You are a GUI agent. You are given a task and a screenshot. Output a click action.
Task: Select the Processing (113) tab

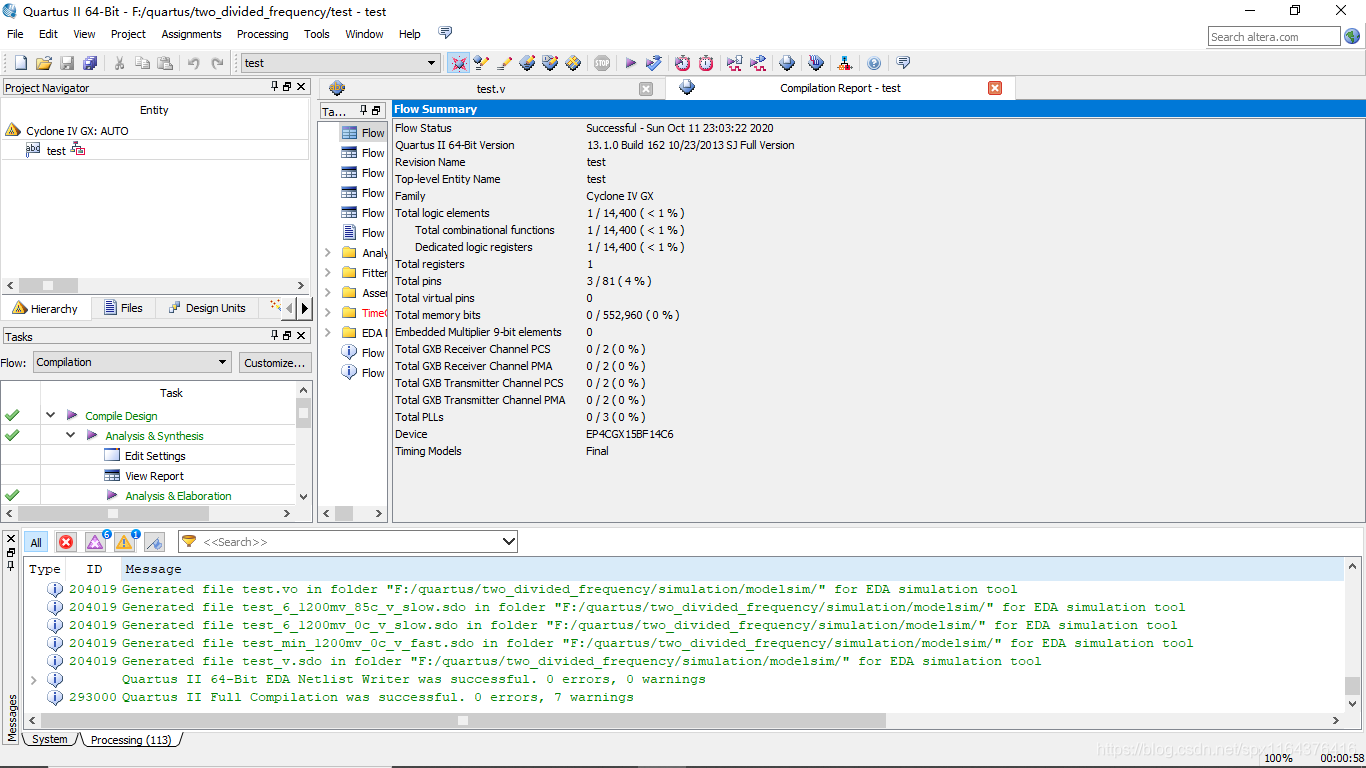pos(131,740)
